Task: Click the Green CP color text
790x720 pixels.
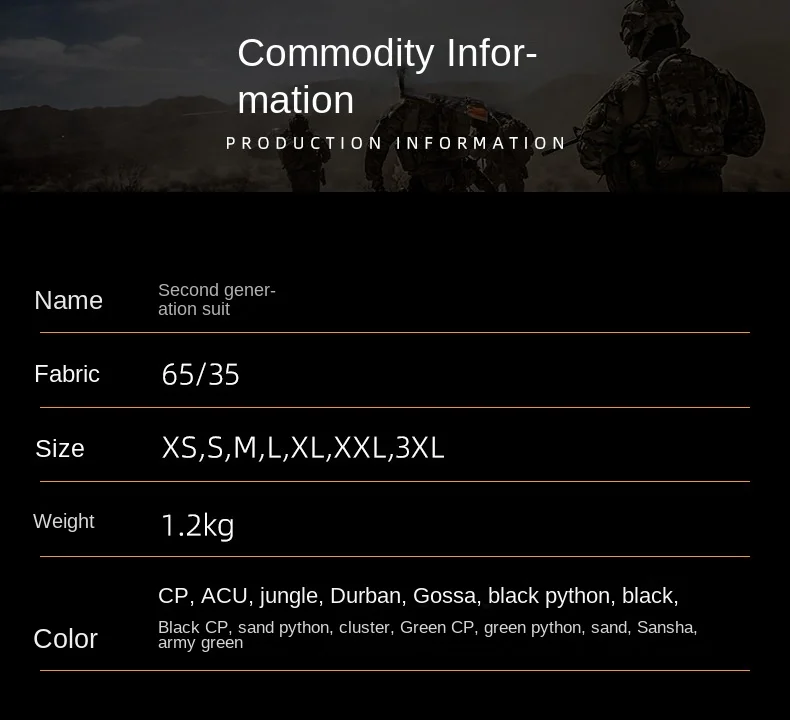Action: 436,628
